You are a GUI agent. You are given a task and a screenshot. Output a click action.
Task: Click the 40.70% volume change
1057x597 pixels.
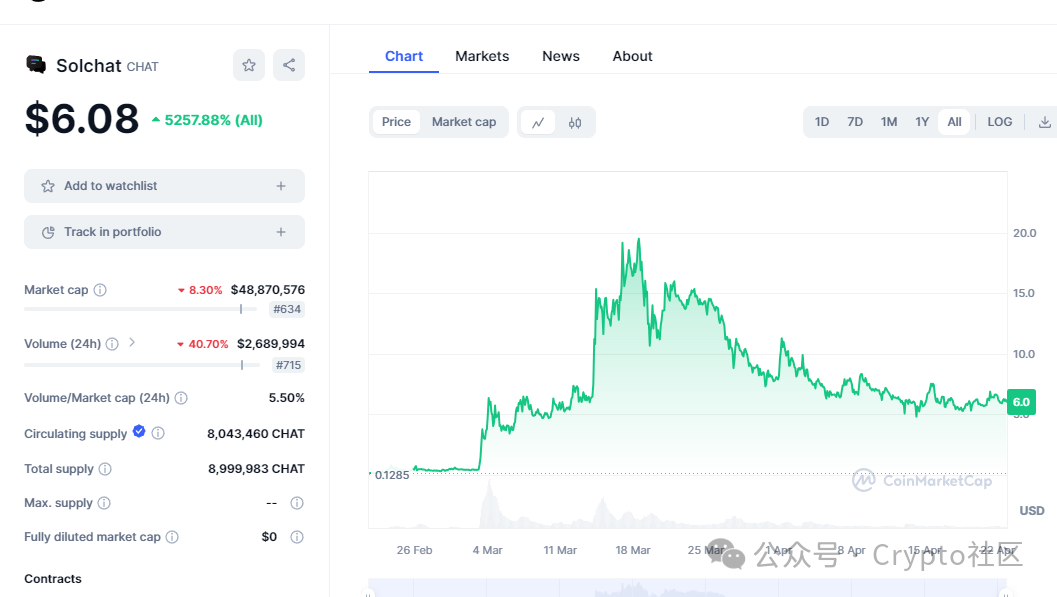202,344
